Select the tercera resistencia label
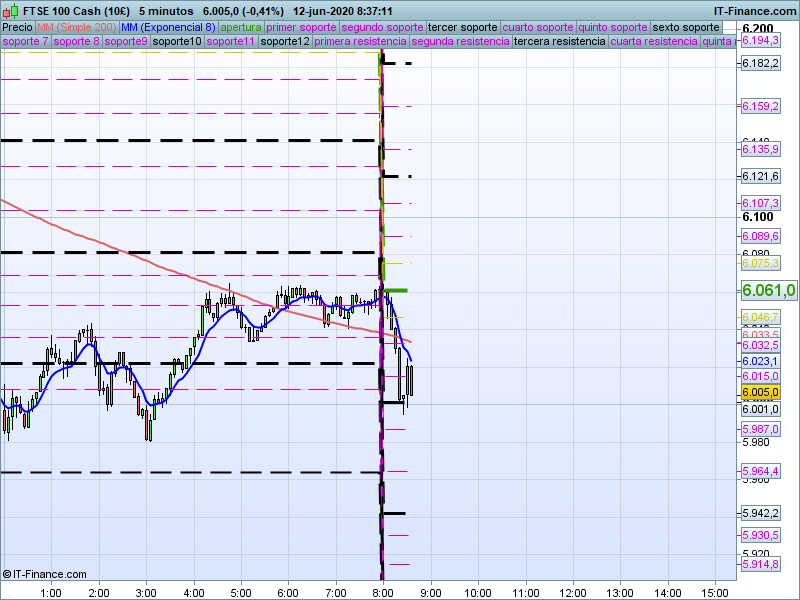800x600 pixels. [x=560, y=41]
